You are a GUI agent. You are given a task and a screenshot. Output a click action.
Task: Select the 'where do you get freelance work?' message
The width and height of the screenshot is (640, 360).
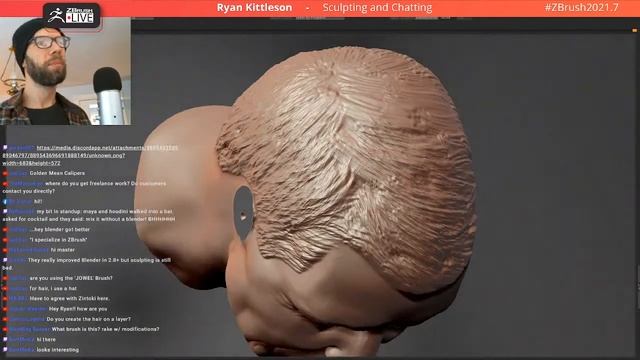tap(84, 187)
